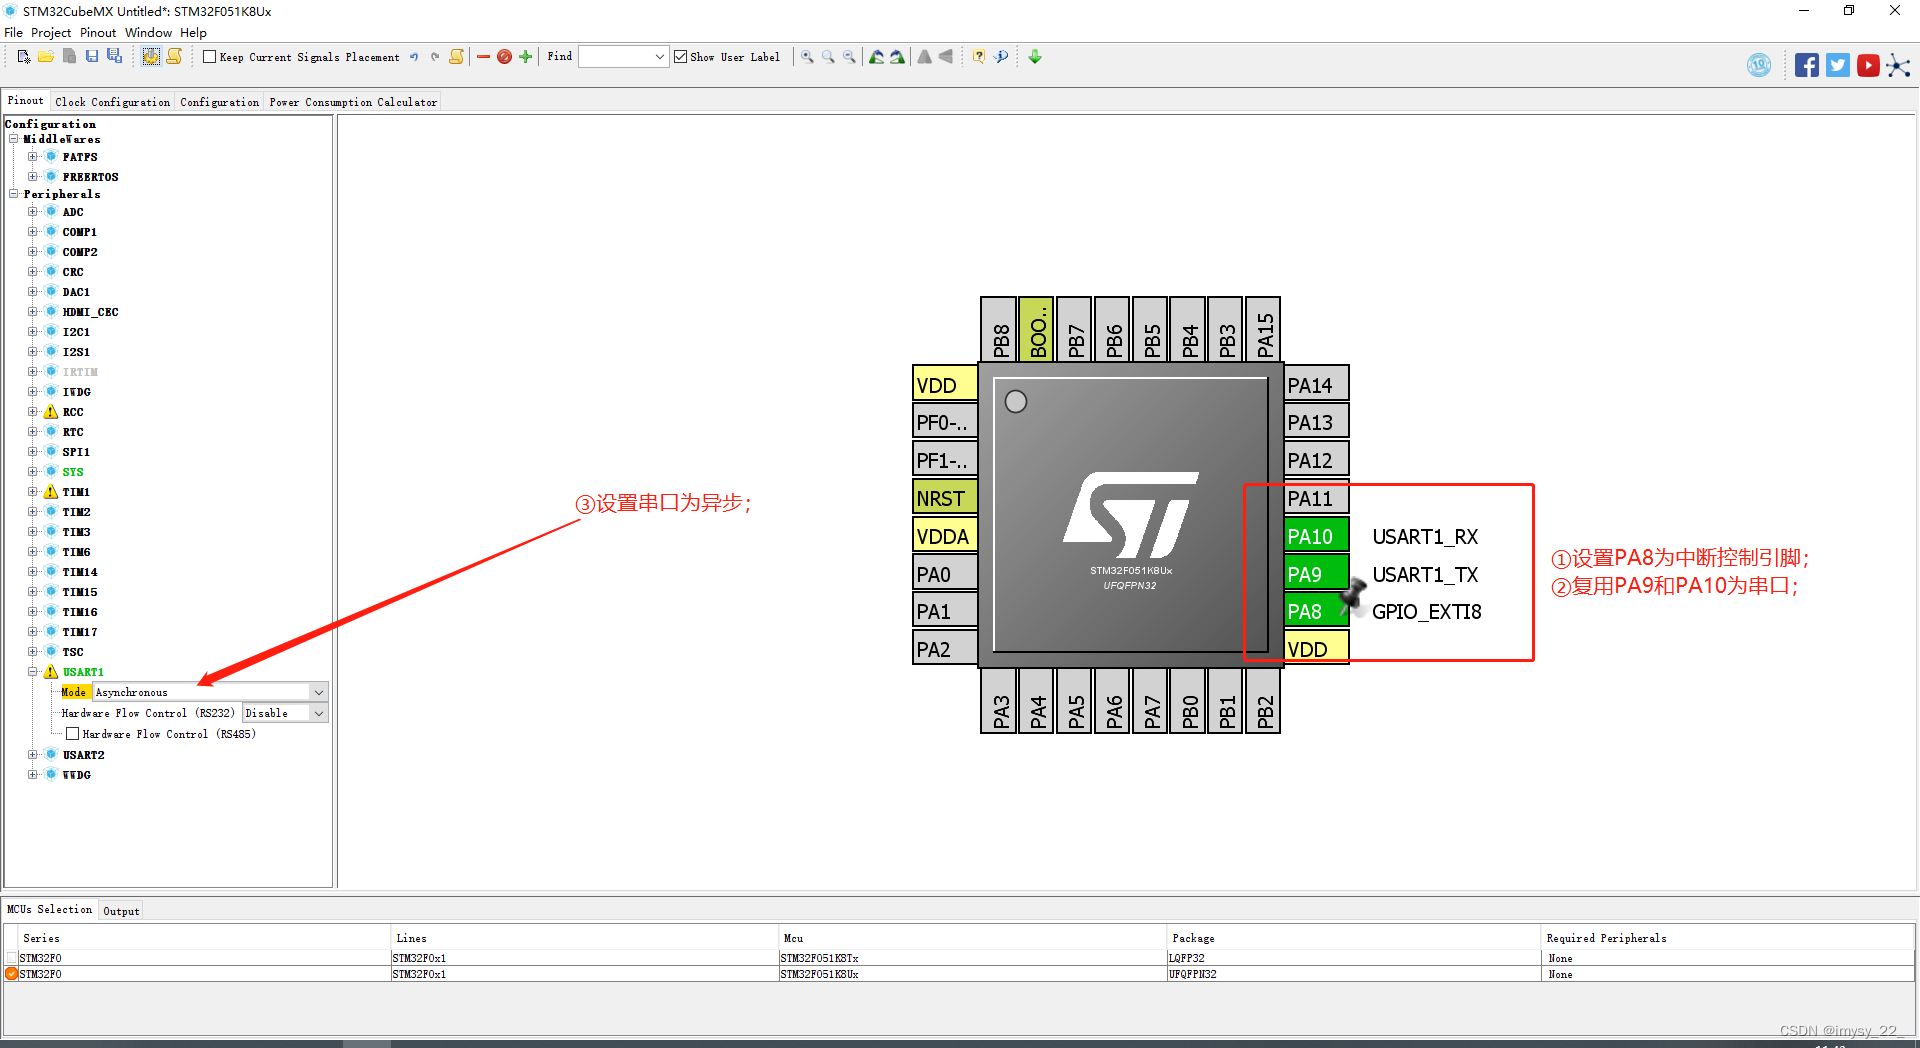
Task: Click the Undo arrow in the toolbar
Action: pyautogui.click(x=414, y=57)
